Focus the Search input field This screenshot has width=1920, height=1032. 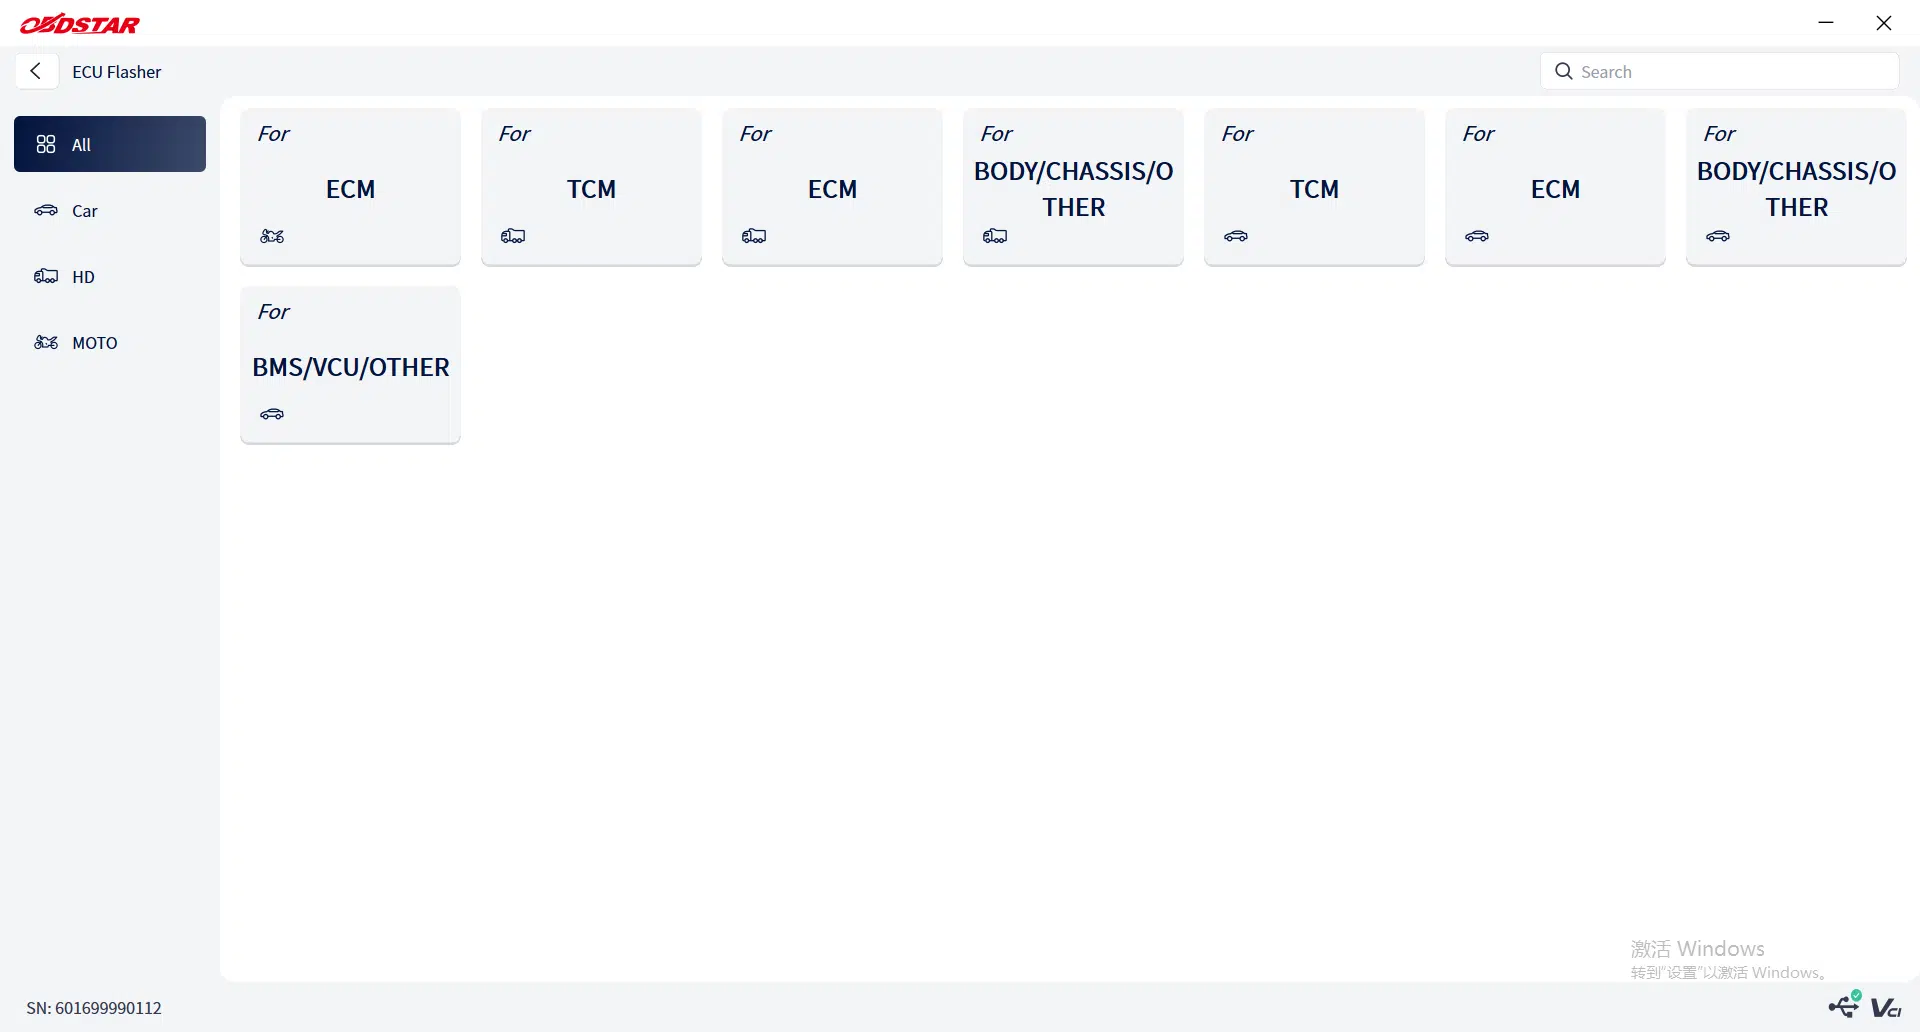click(x=1720, y=71)
